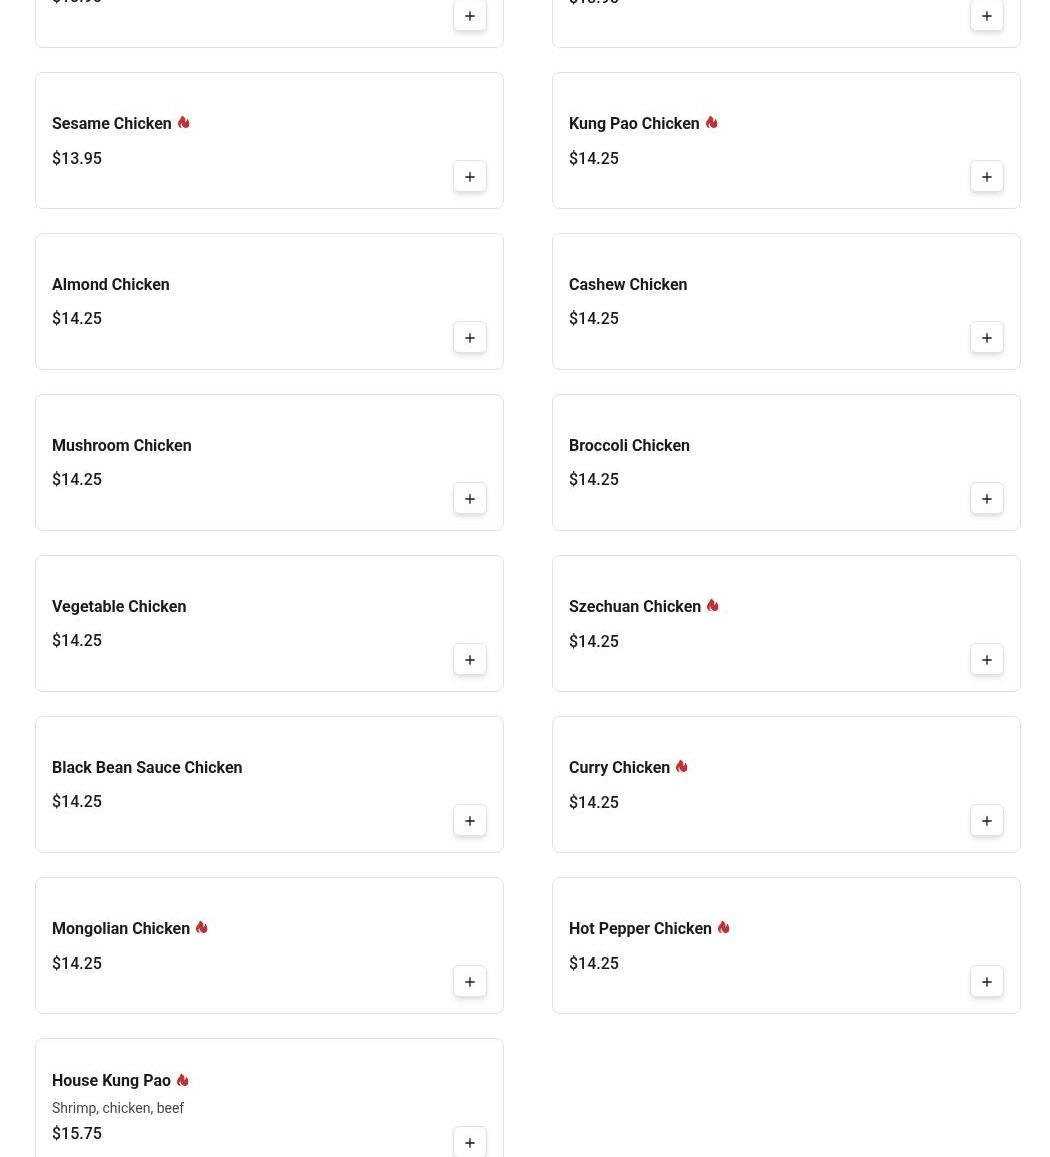Tap the plus icon for Curry Chicken
The image size is (1050, 1157).
[986, 821]
